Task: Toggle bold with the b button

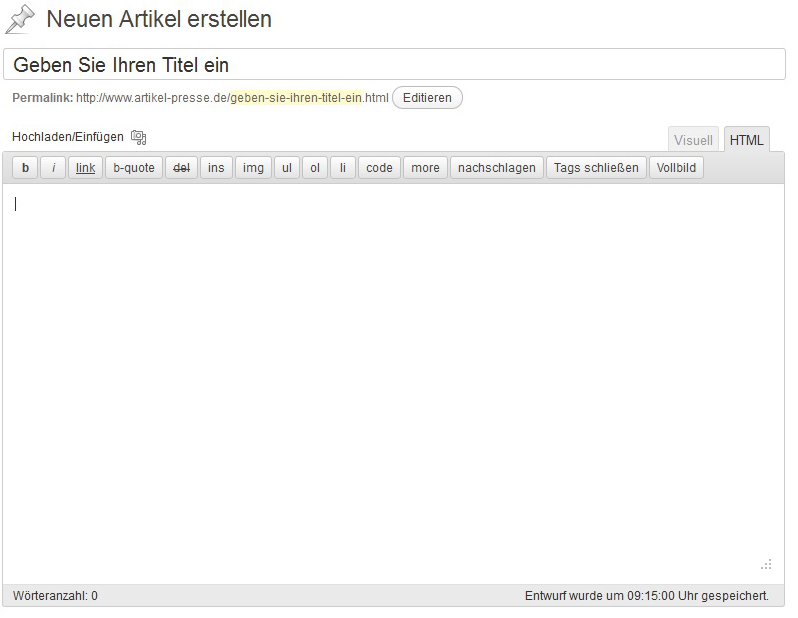Action: pos(25,168)
